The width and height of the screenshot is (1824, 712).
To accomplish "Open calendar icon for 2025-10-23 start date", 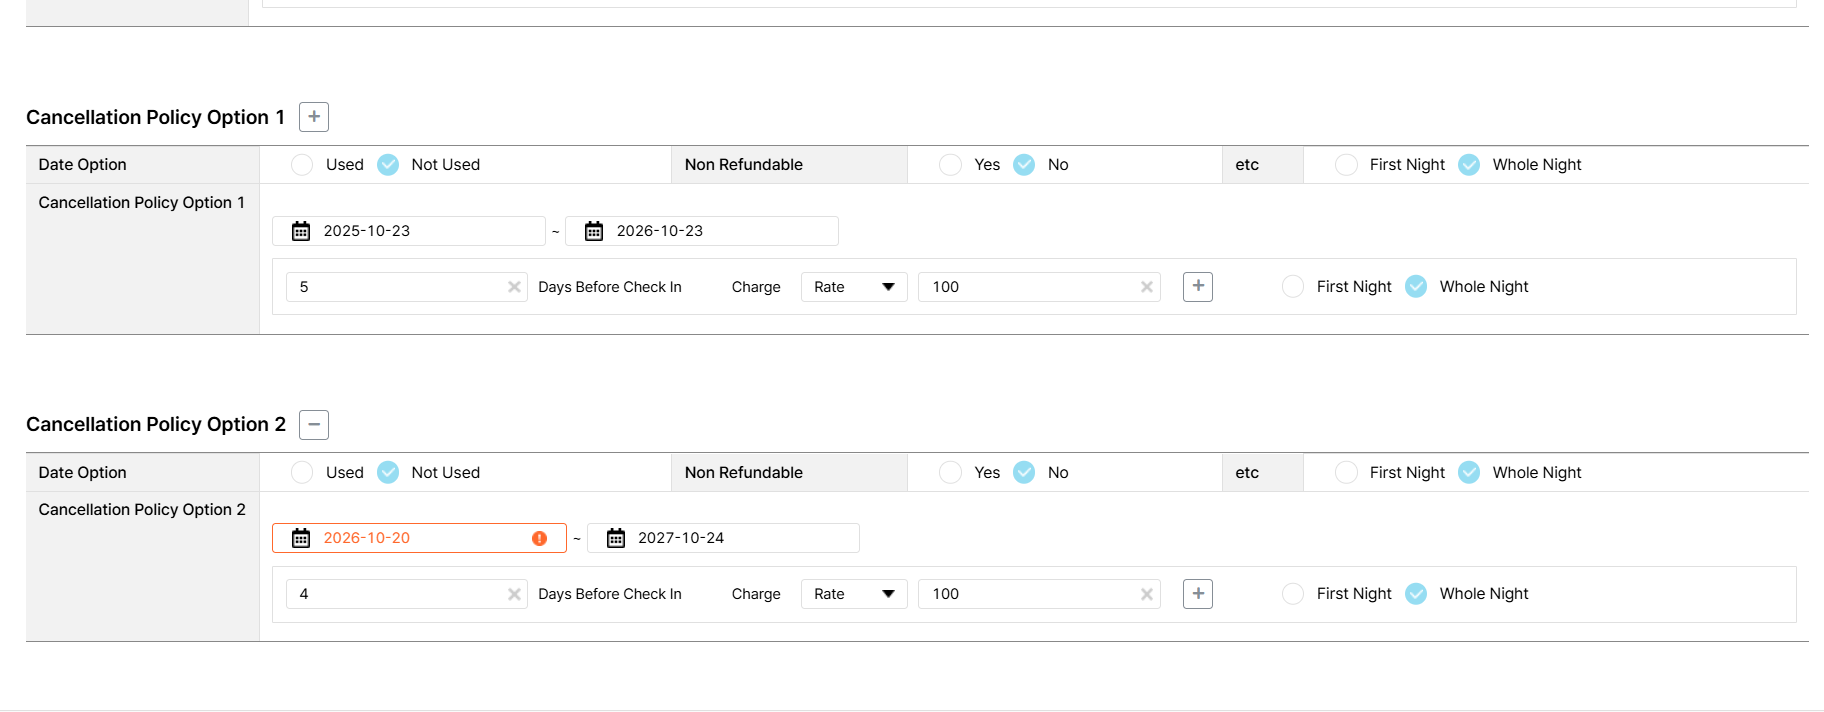I will [301, 231].
